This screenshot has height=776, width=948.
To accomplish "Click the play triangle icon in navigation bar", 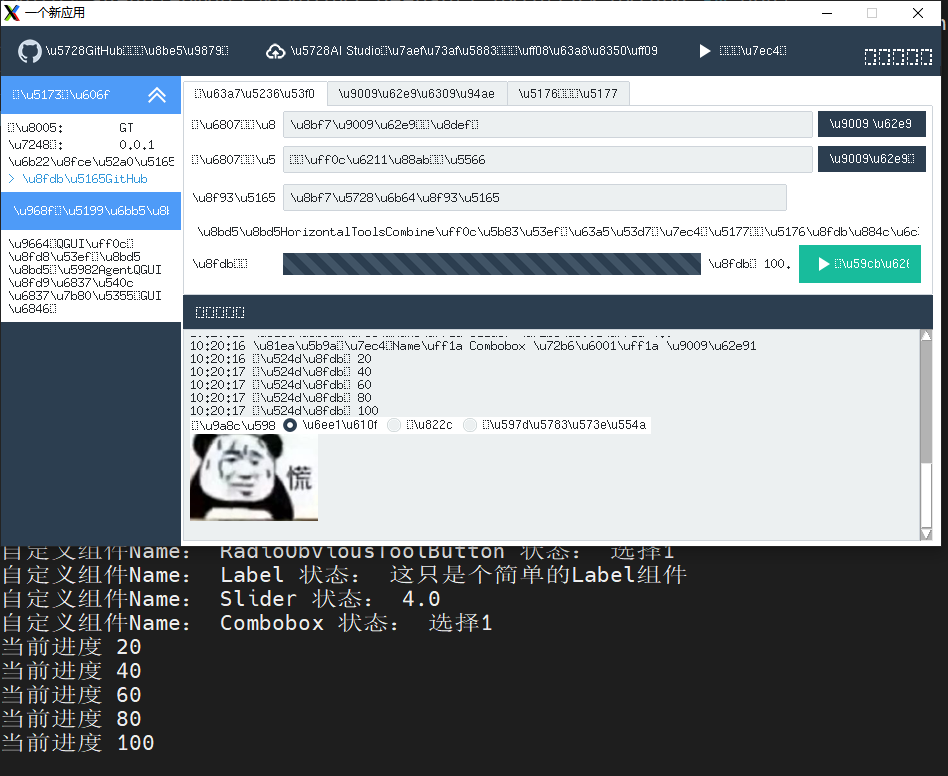I will pyautogui.click(x=704, y=51).
